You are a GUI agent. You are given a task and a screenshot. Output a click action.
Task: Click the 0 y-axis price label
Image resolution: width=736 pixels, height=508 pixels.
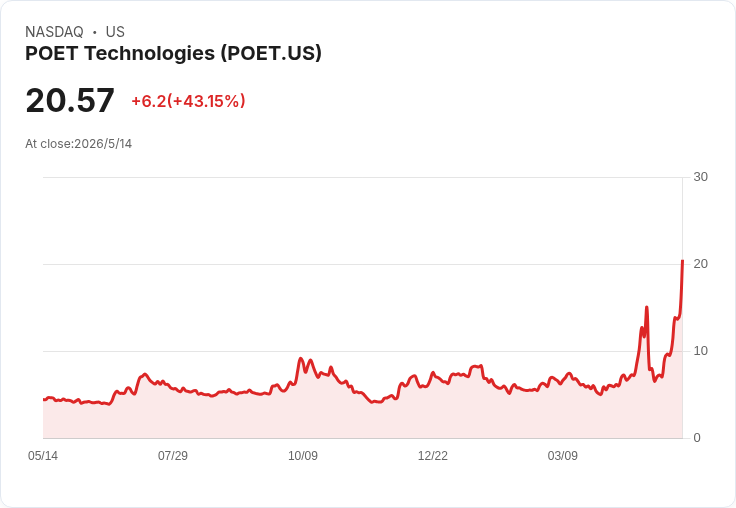(697, 438)
